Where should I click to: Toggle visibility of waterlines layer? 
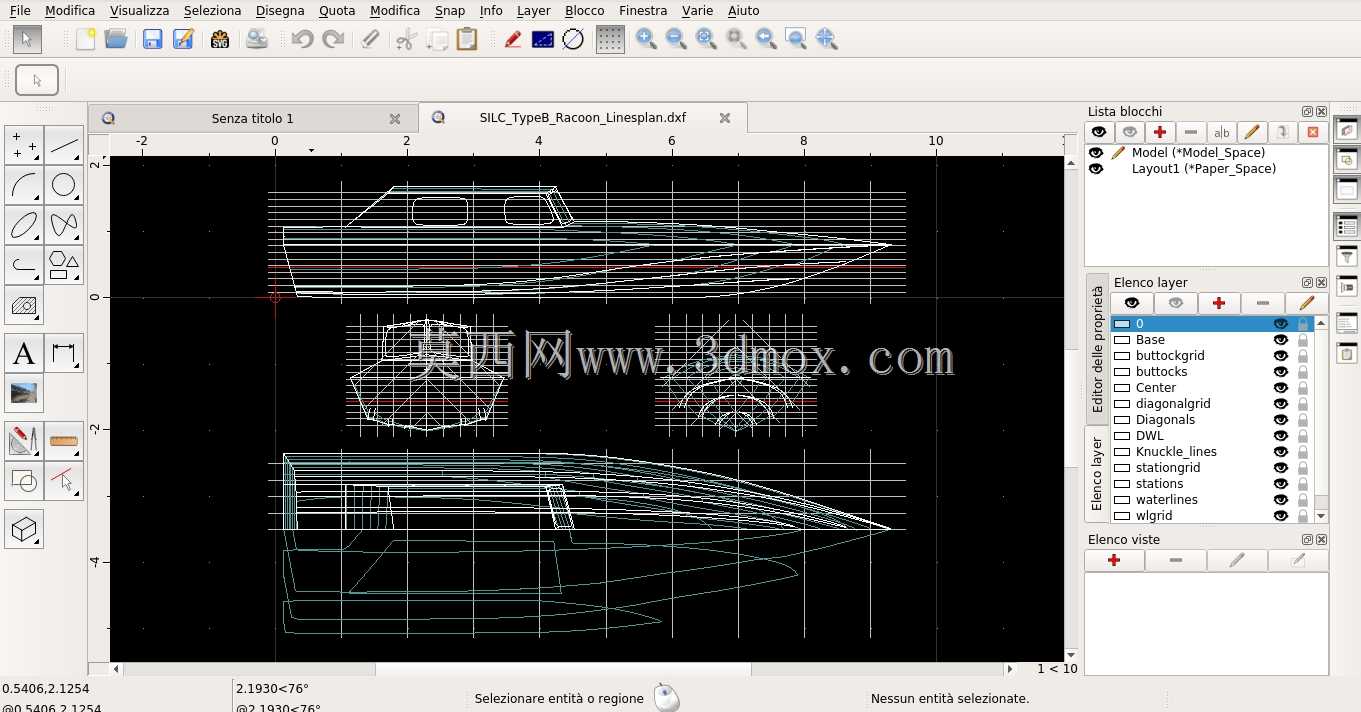(x=1281, y=500)
